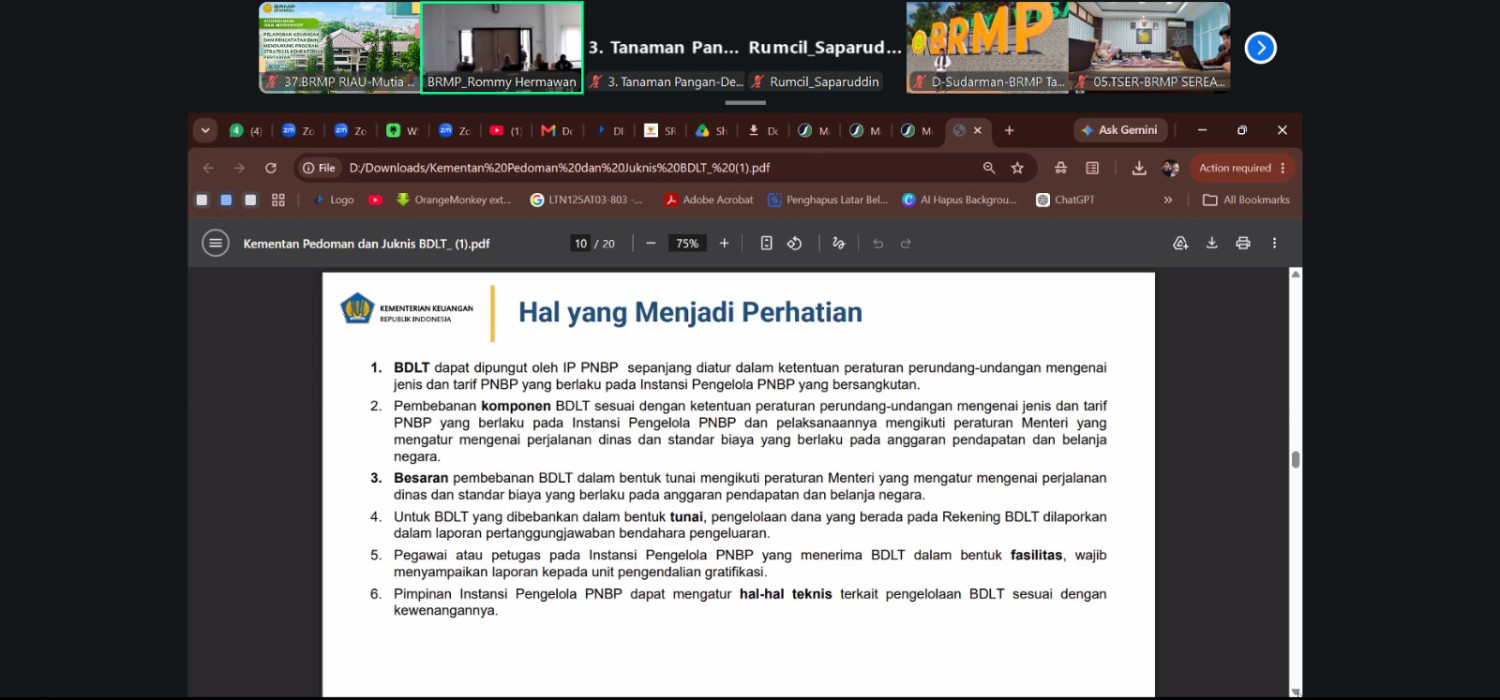Click the zoom magnifier icon in address bar
The image size is (1500, 700).
989,168
